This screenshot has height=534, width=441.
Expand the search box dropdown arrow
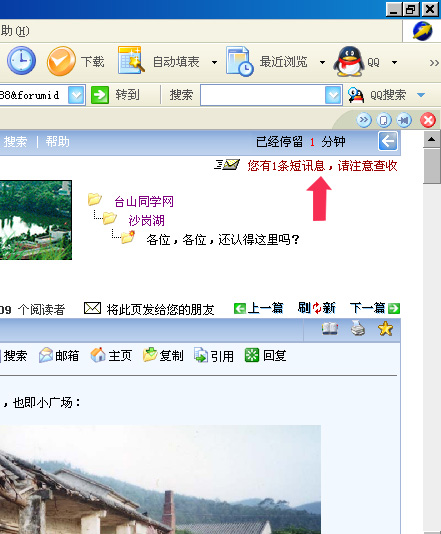(x=333, y=95)
